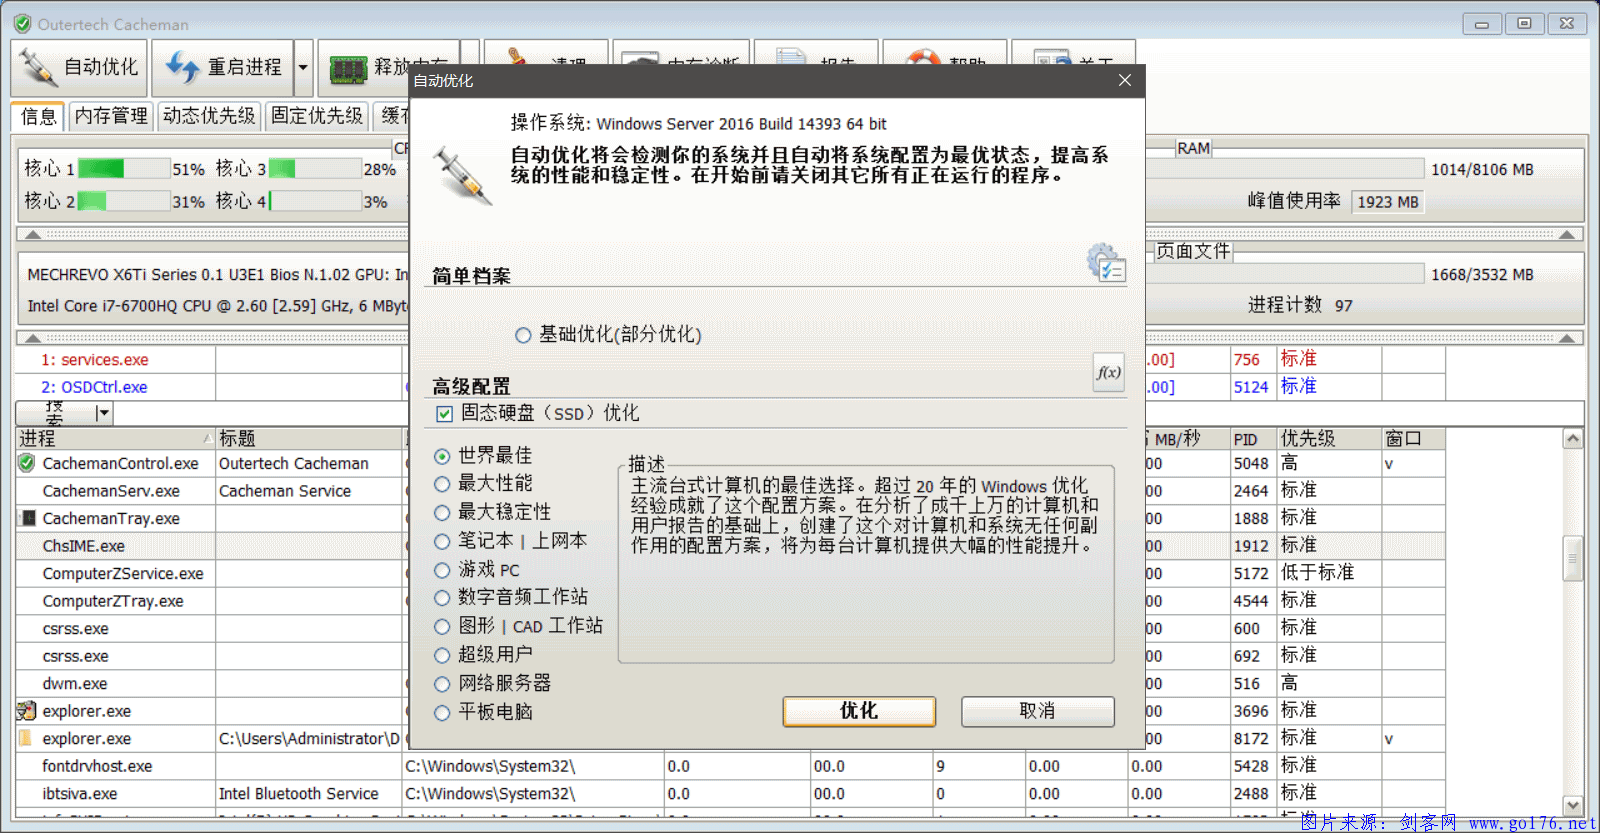1600x833 pixels.
Task: Select the 世界最佳 profile radio button
Action: [x=442, y=456]
